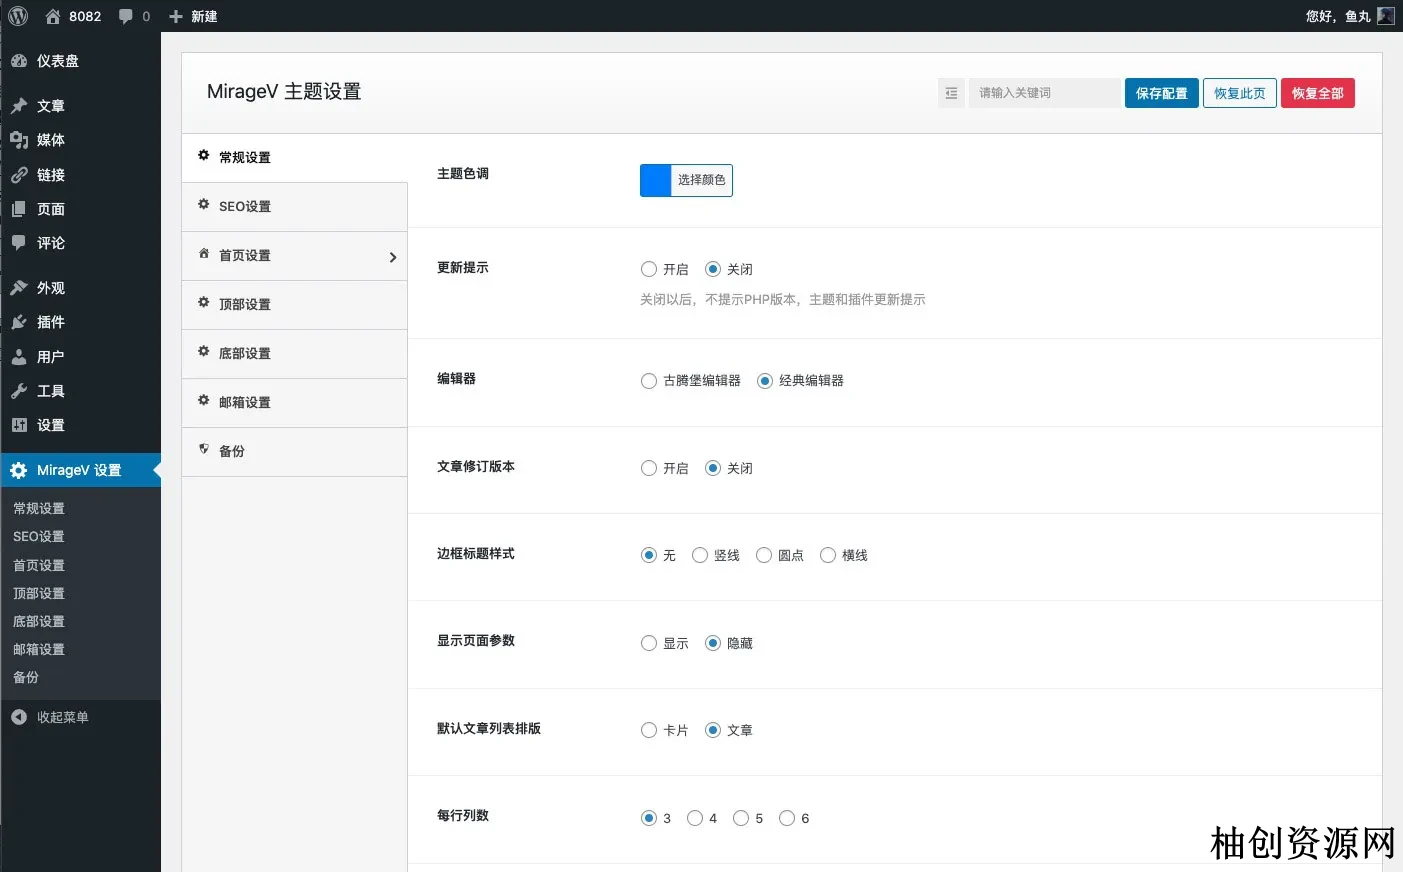Enable the 更新提示 开启 radio option

649,269
